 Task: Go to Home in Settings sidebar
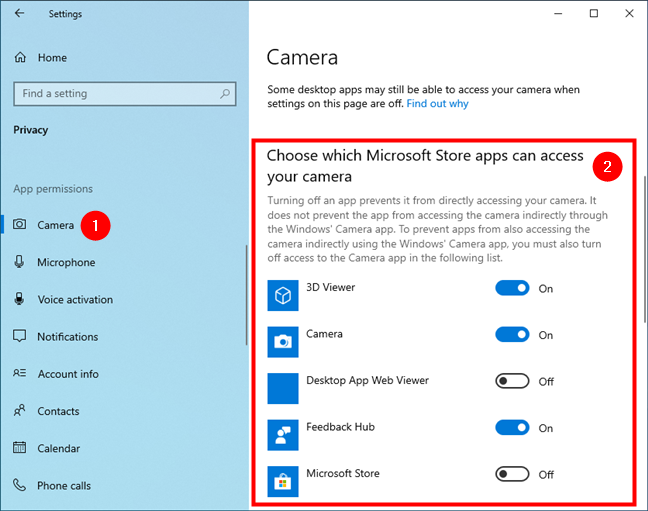click(x=52, y=57)
